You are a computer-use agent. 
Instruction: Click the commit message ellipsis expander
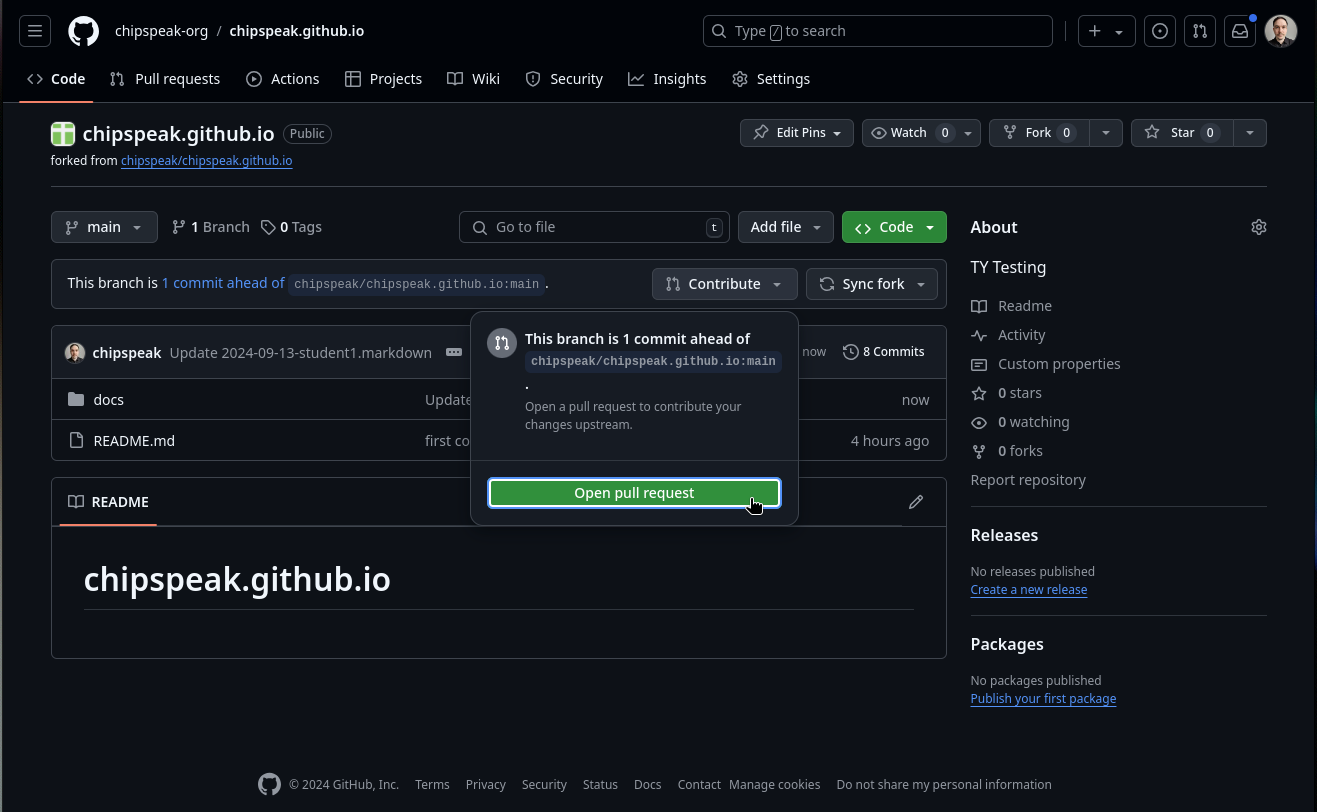click(x=454, y=352)
